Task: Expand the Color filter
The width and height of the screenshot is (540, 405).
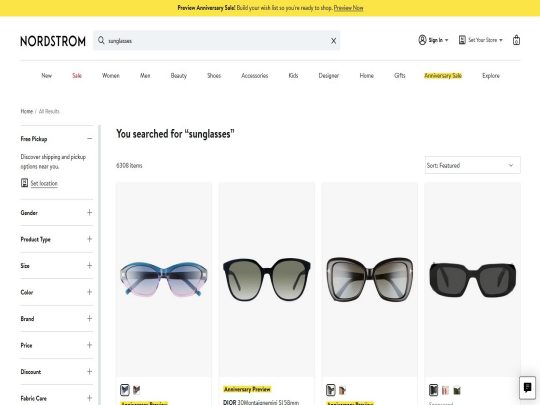Action: coord(90,292)
